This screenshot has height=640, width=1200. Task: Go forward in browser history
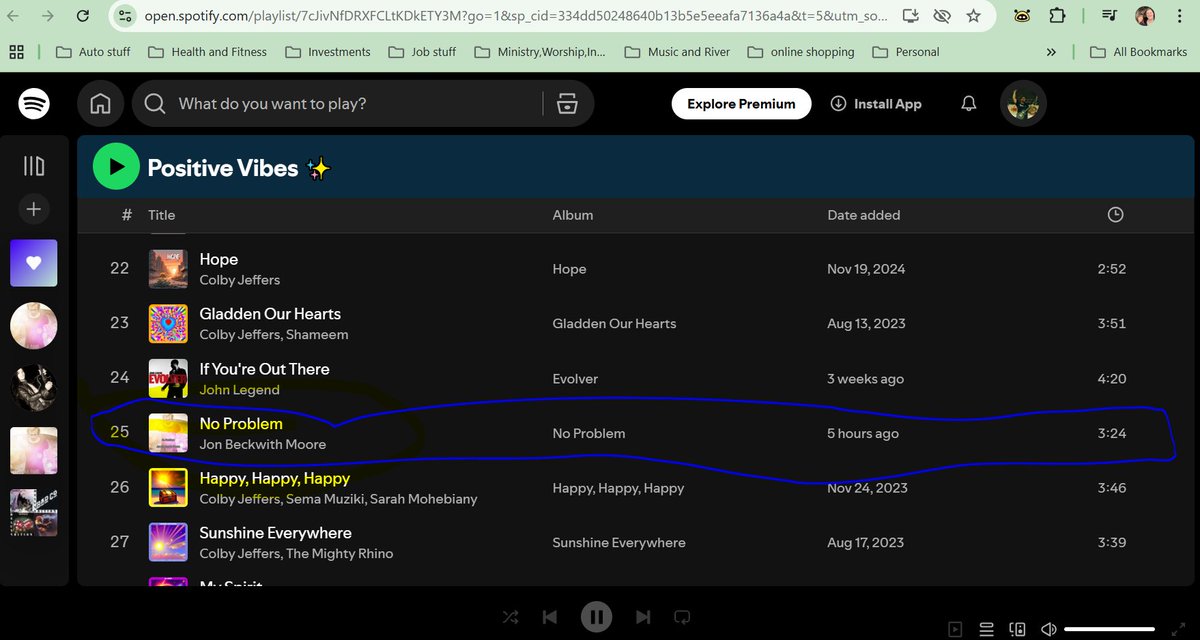[x=47, y=16]
